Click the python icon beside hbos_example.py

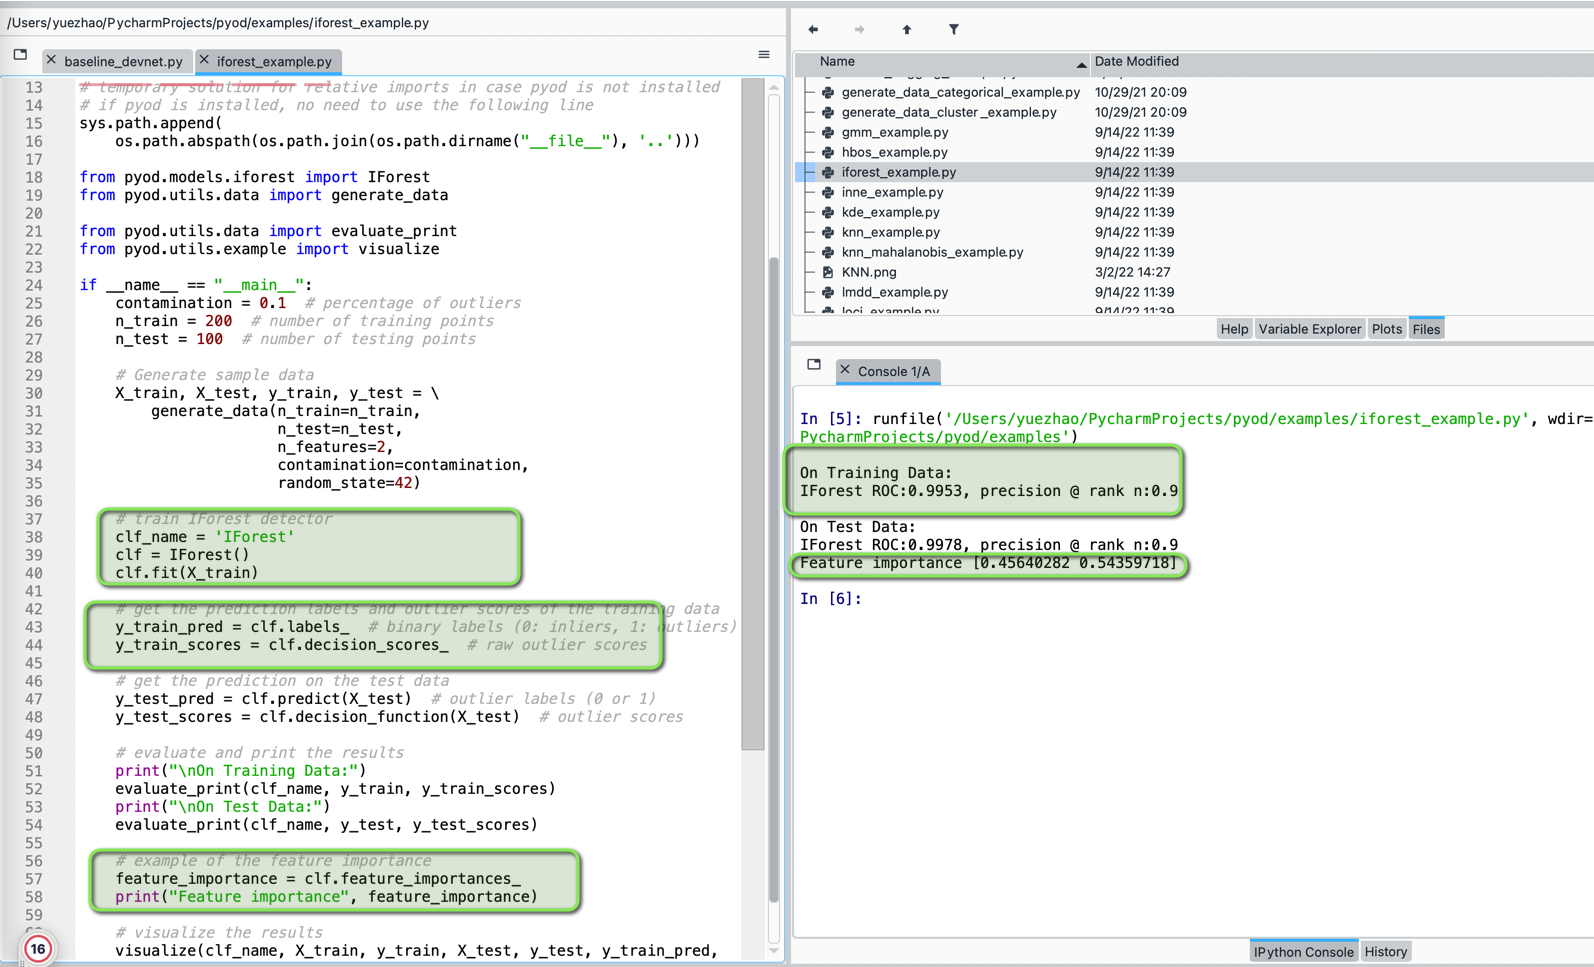point(828,152)
